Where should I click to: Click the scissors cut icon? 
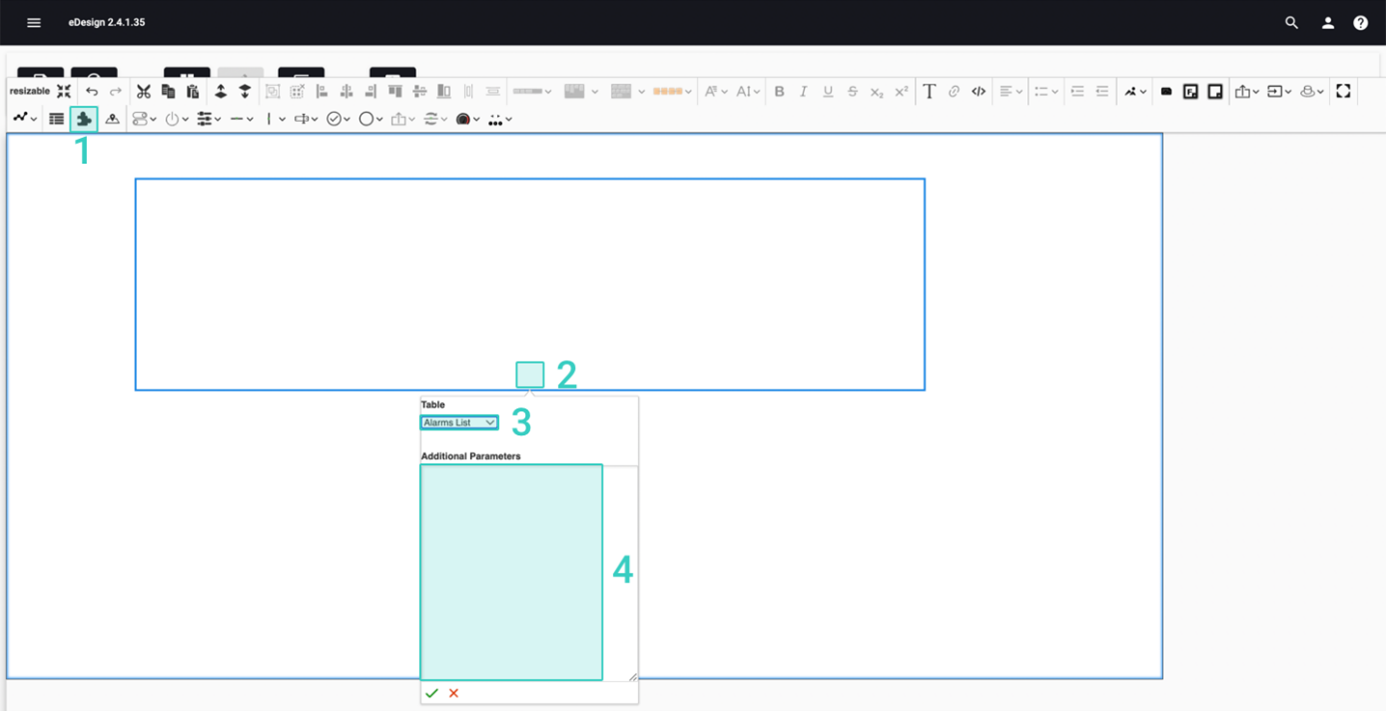tap(144, 91)
